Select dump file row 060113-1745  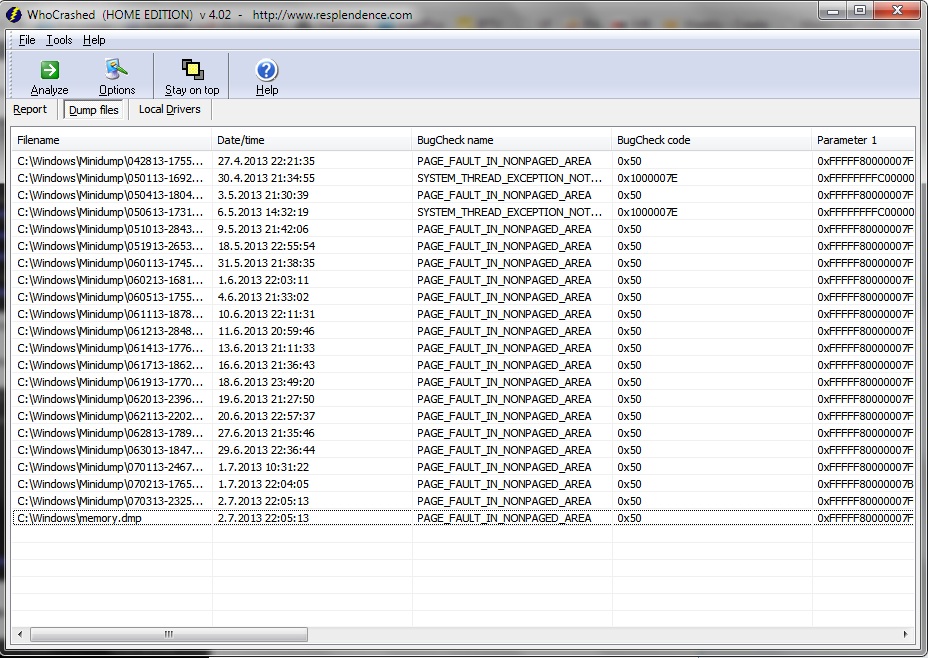pos(463,263)
